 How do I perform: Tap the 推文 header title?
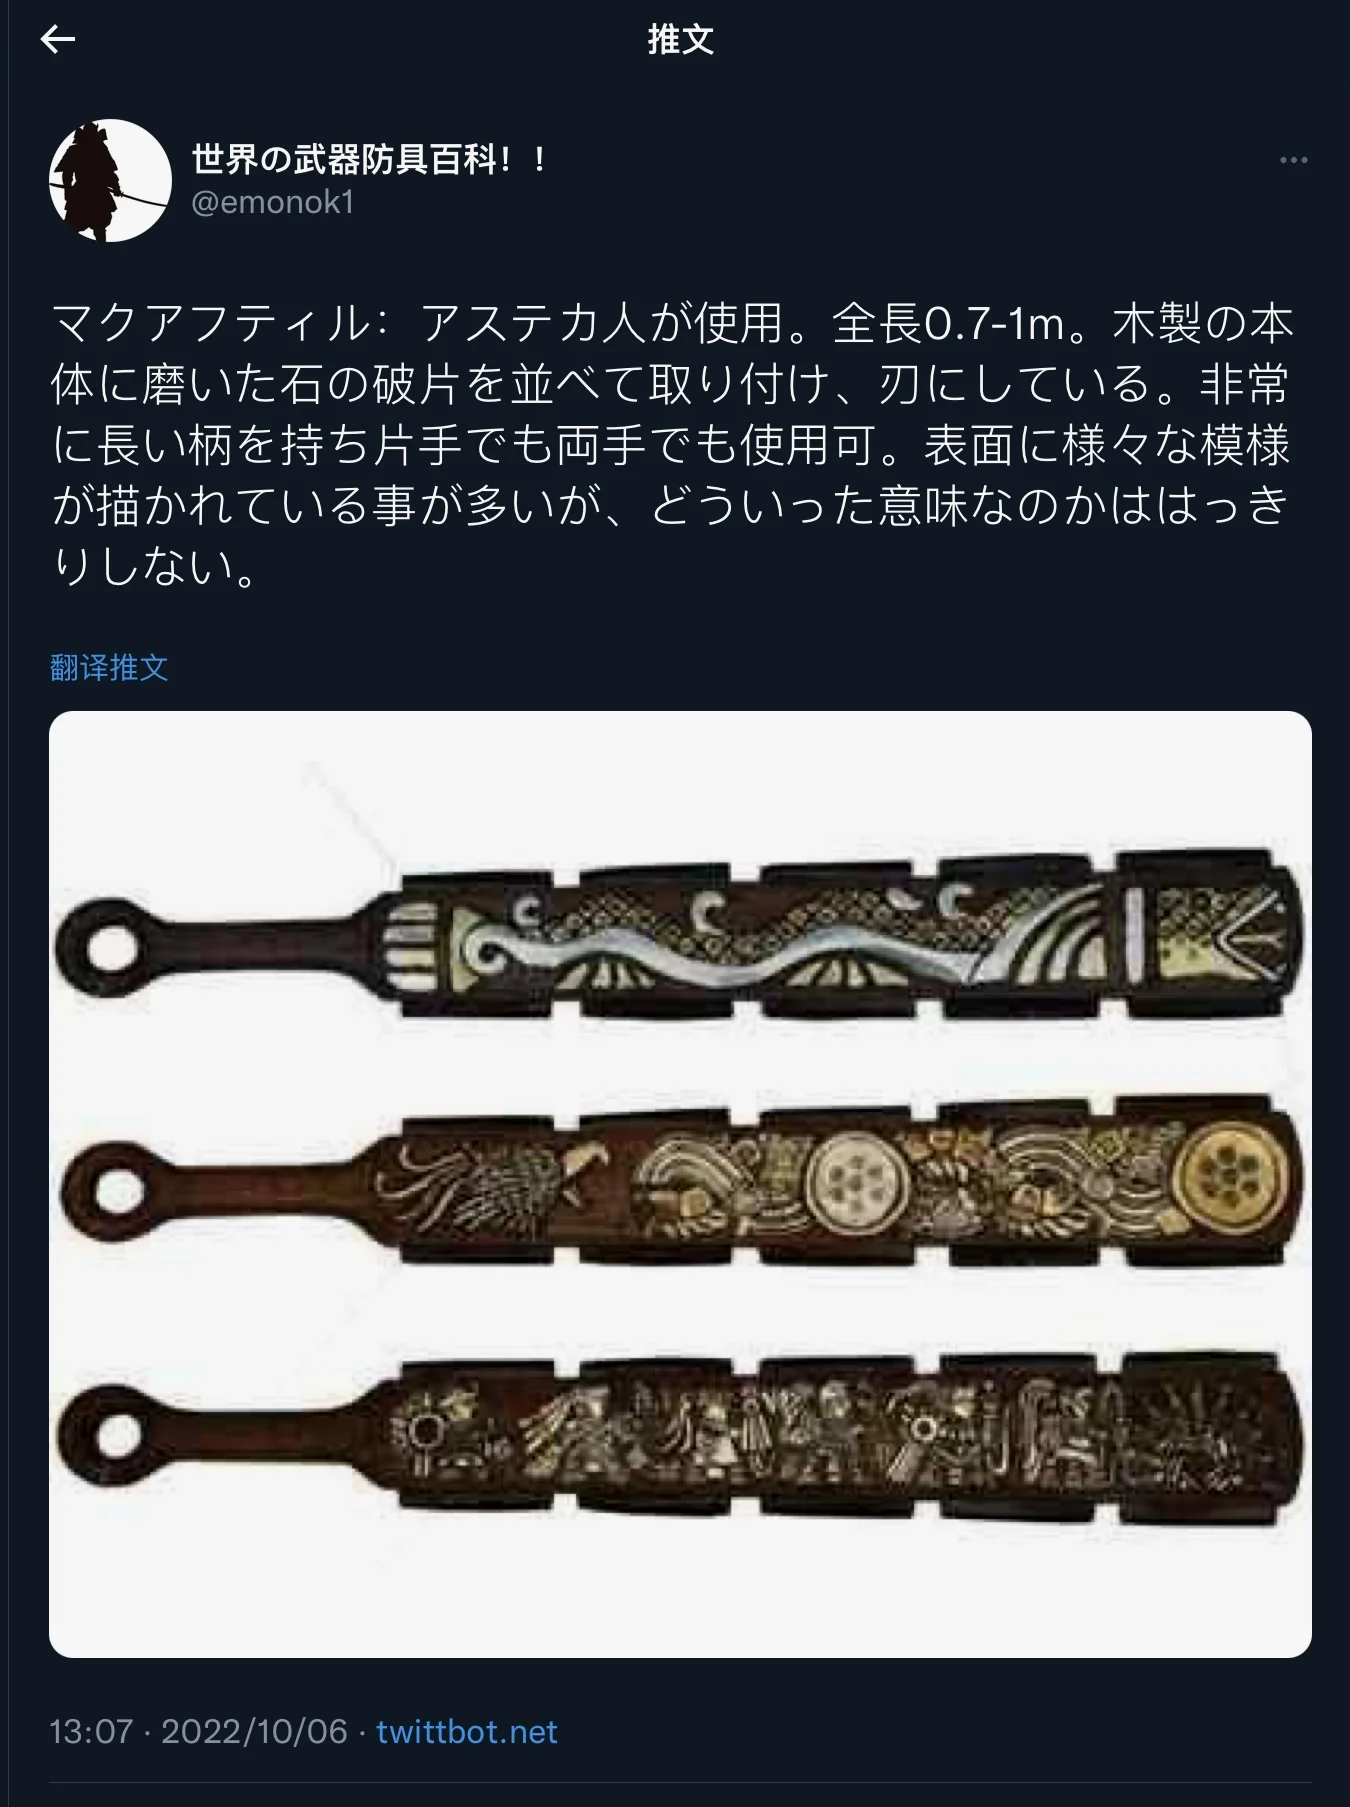tap(680, 40)
